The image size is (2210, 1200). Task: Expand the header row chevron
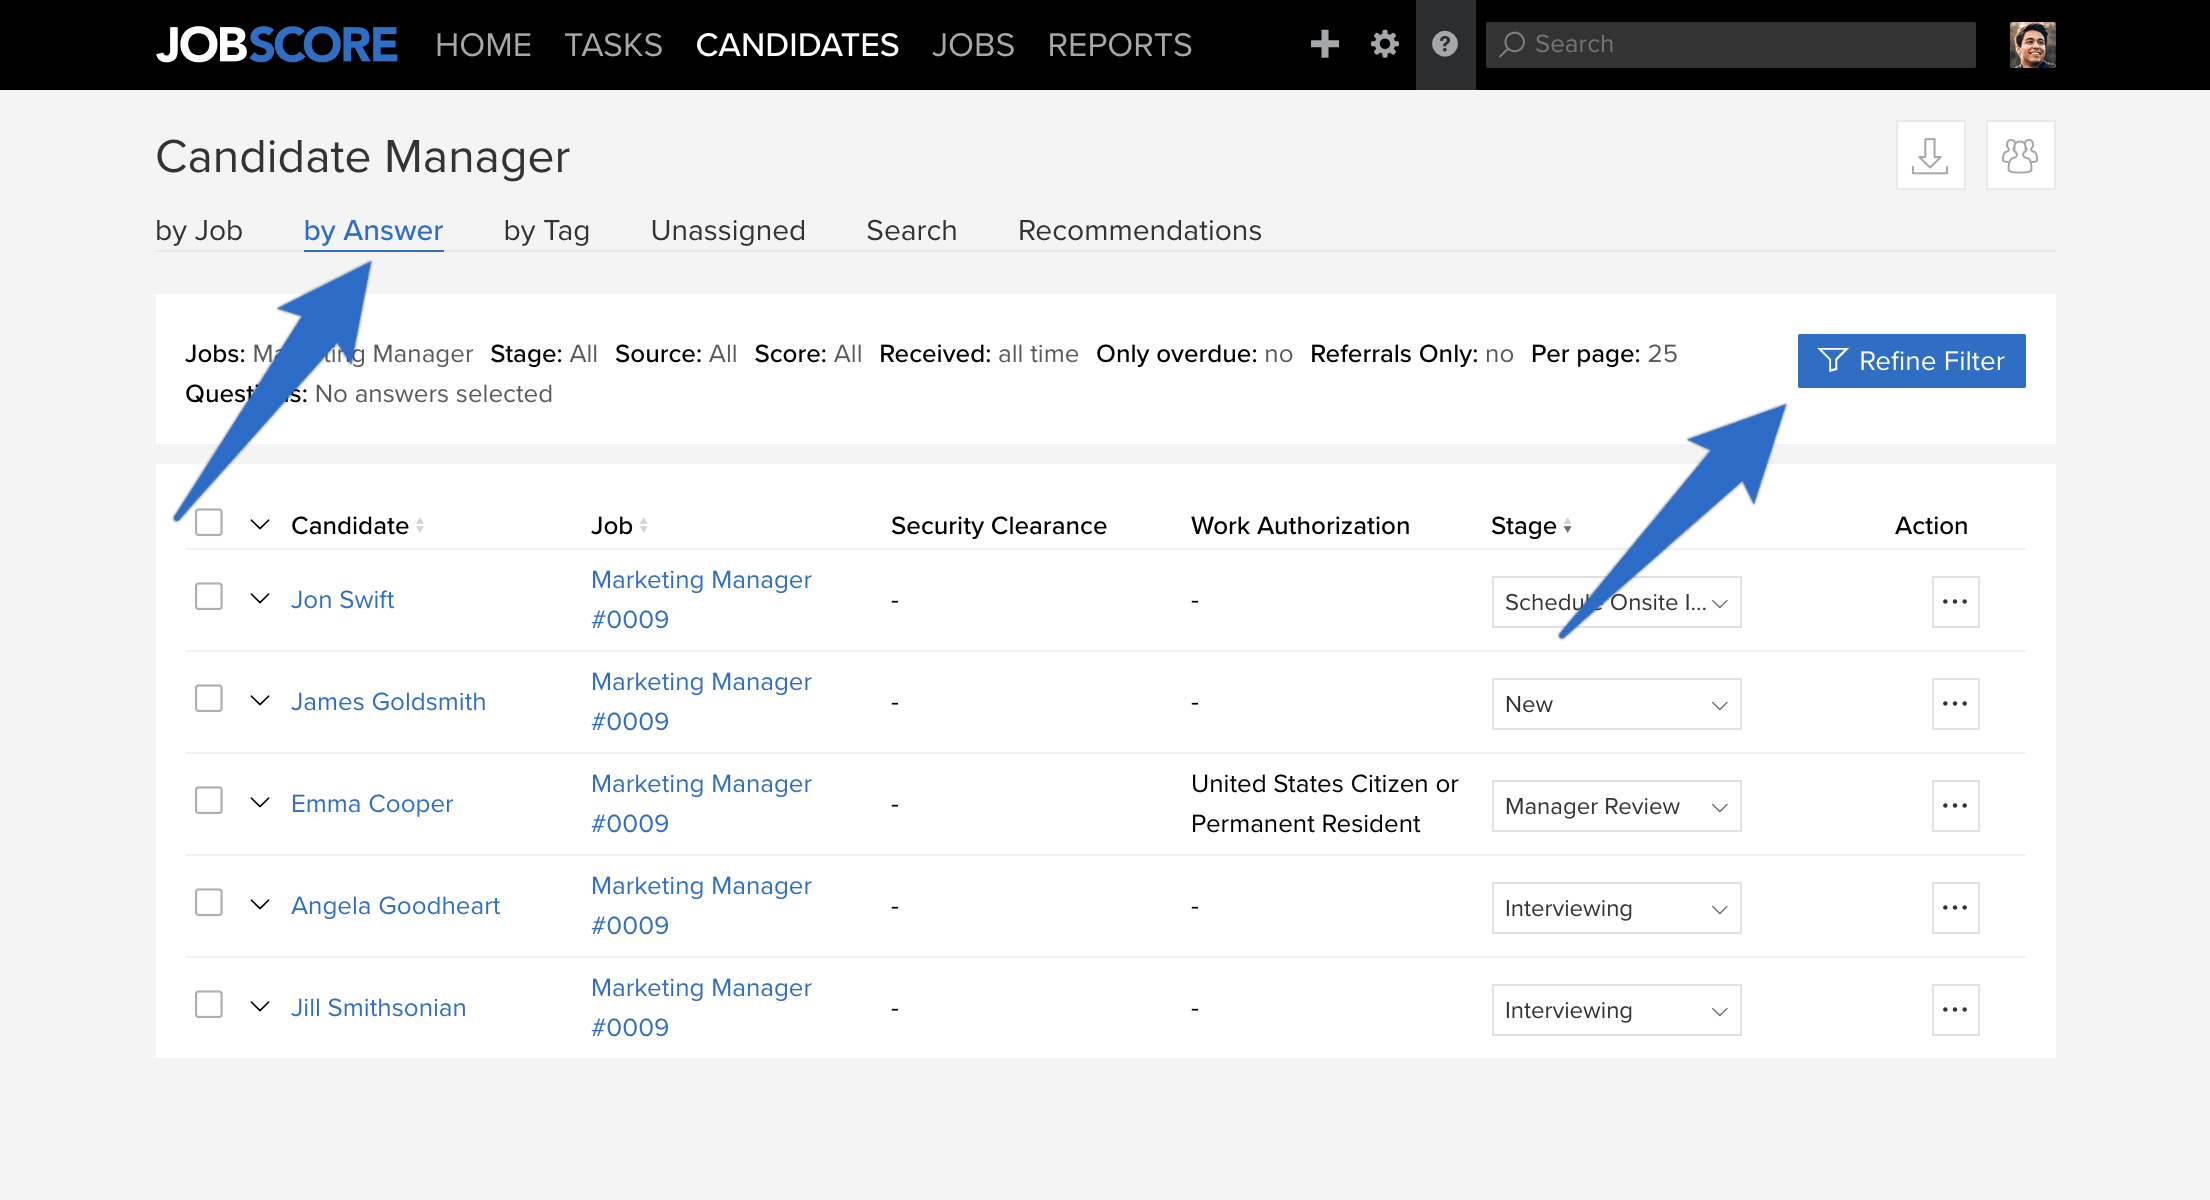click(x=260, y=525)
